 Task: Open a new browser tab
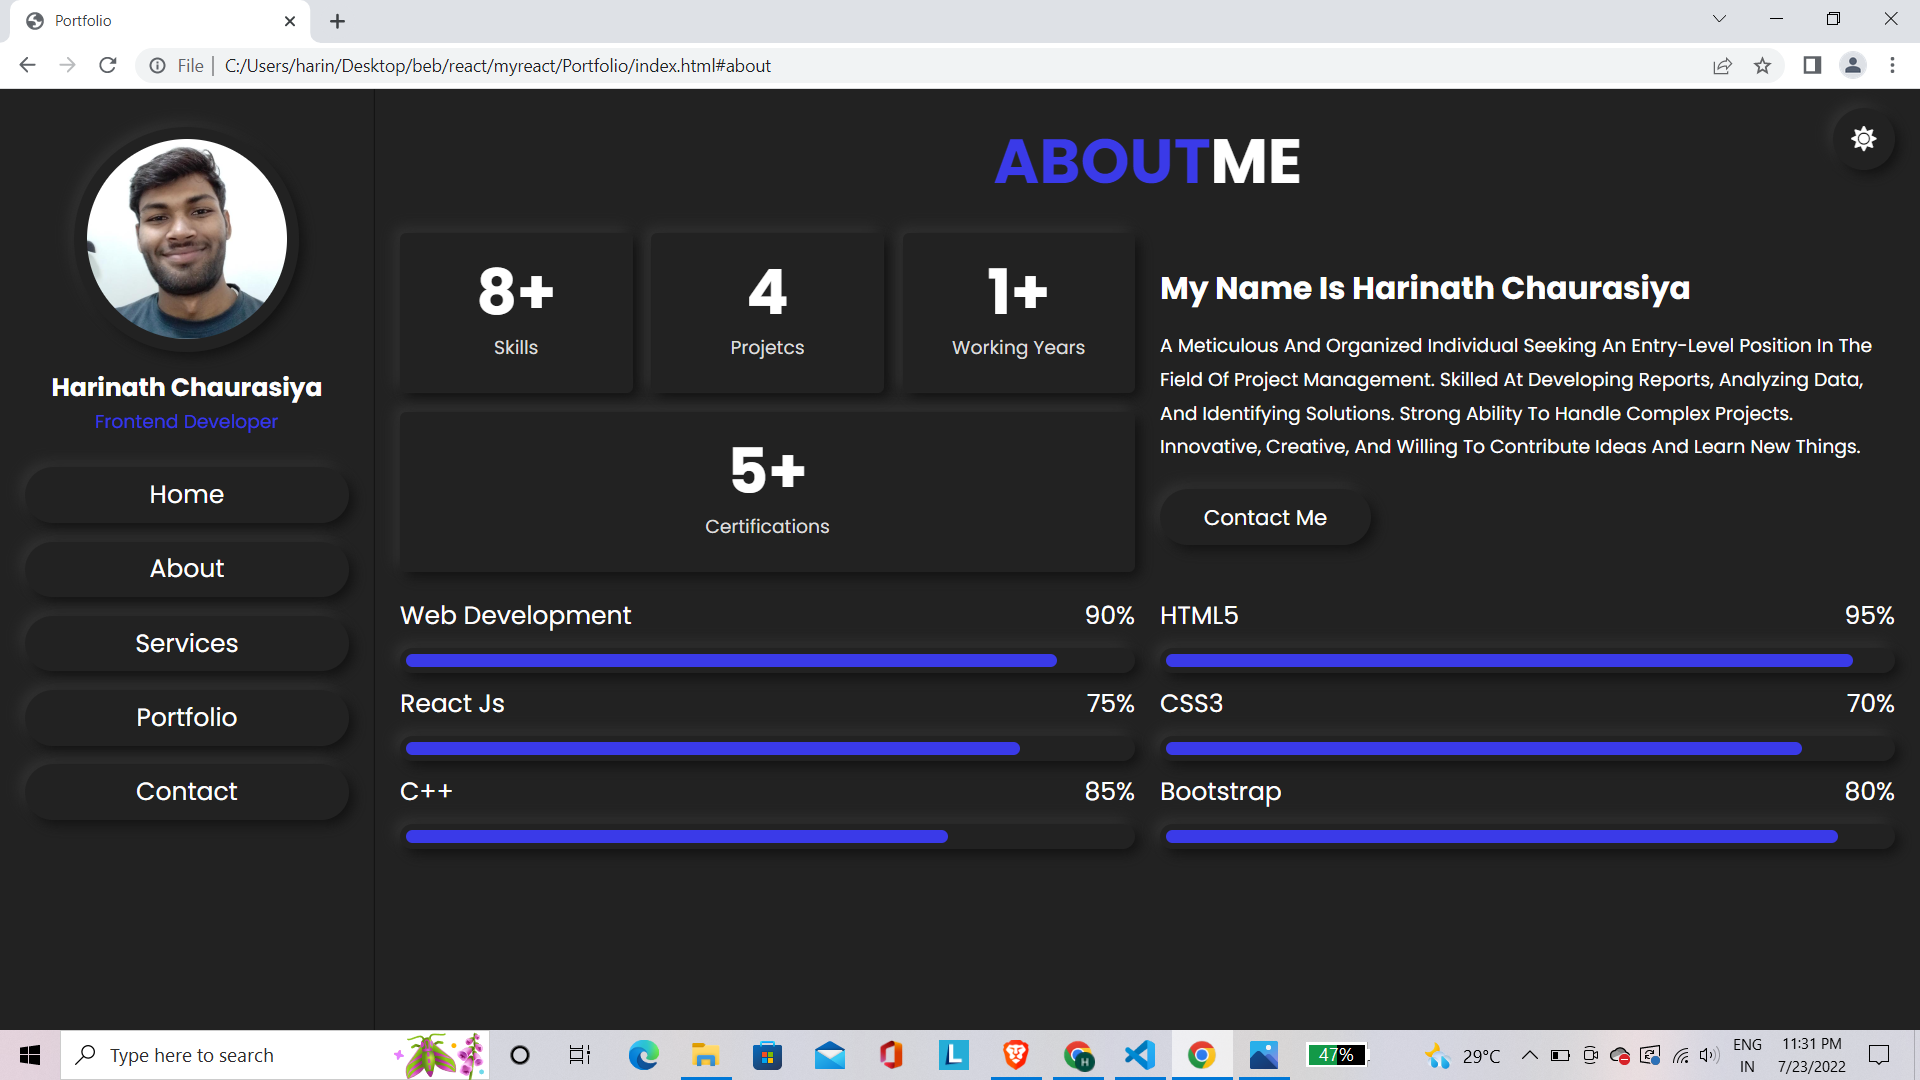click(338, 21)
